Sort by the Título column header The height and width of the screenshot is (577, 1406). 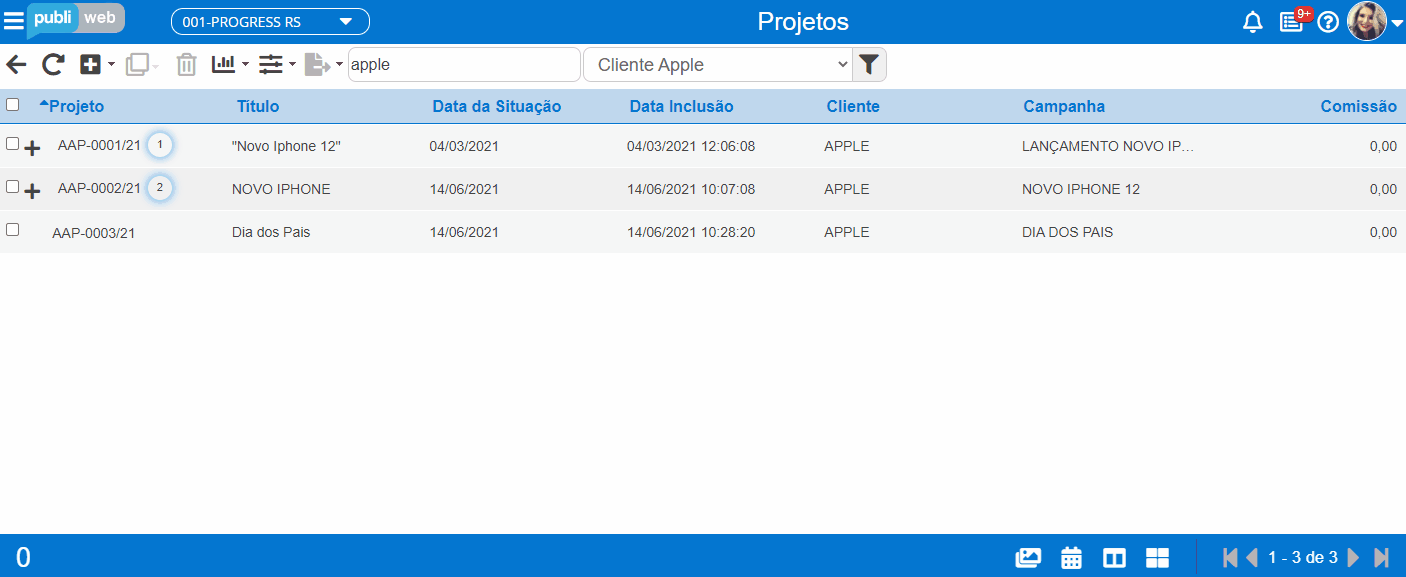click(258, 107)
